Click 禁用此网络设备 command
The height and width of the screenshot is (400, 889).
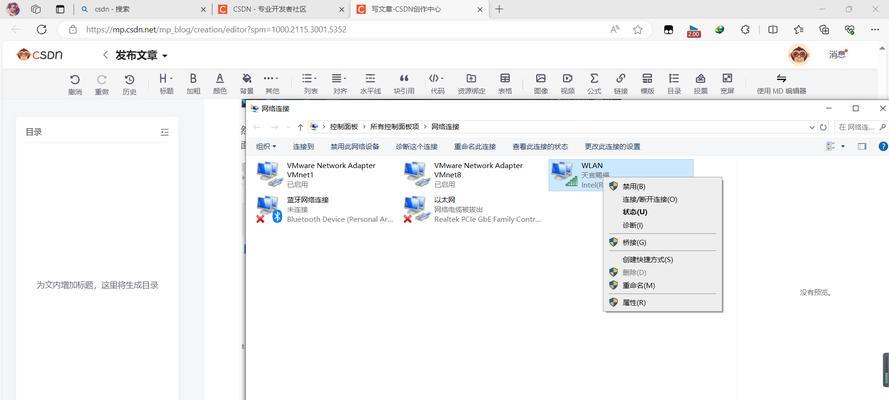point(355,147)
